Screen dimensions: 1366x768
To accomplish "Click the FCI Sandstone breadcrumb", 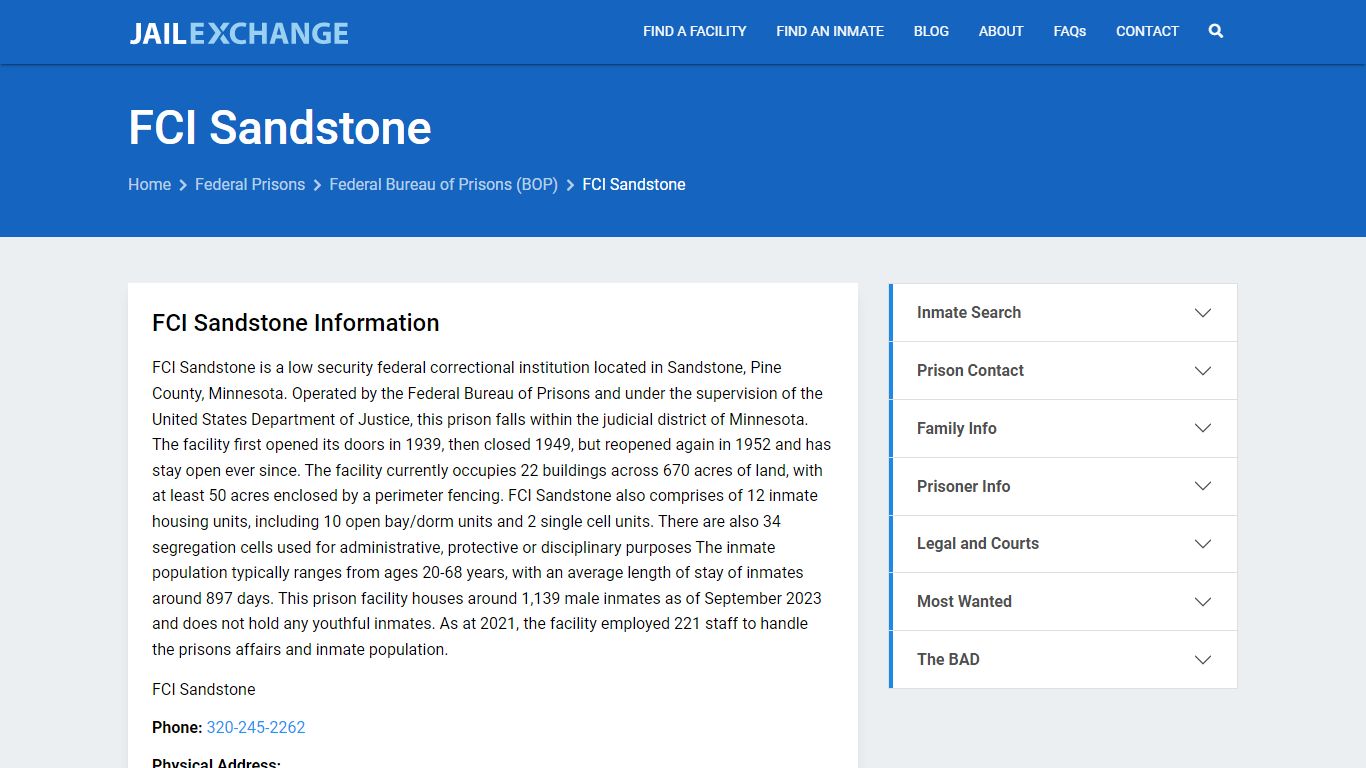I will [634, 184].
